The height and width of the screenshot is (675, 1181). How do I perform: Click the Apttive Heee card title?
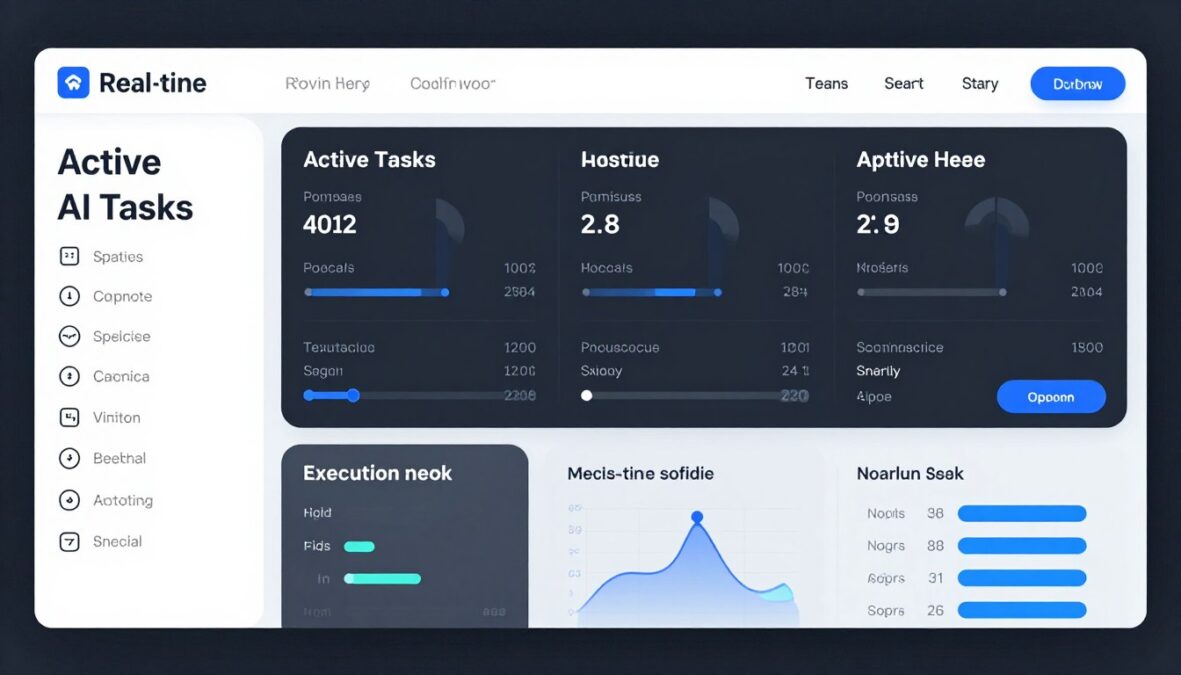pos(920,160)
